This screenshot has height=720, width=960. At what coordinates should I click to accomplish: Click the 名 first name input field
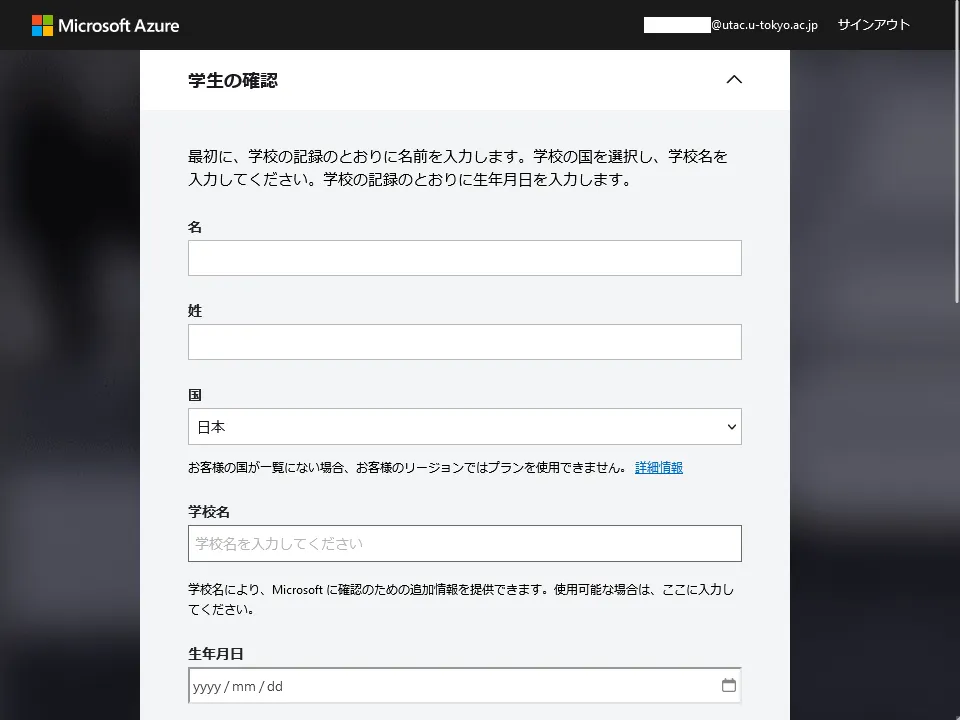click(x=464, y=258)
